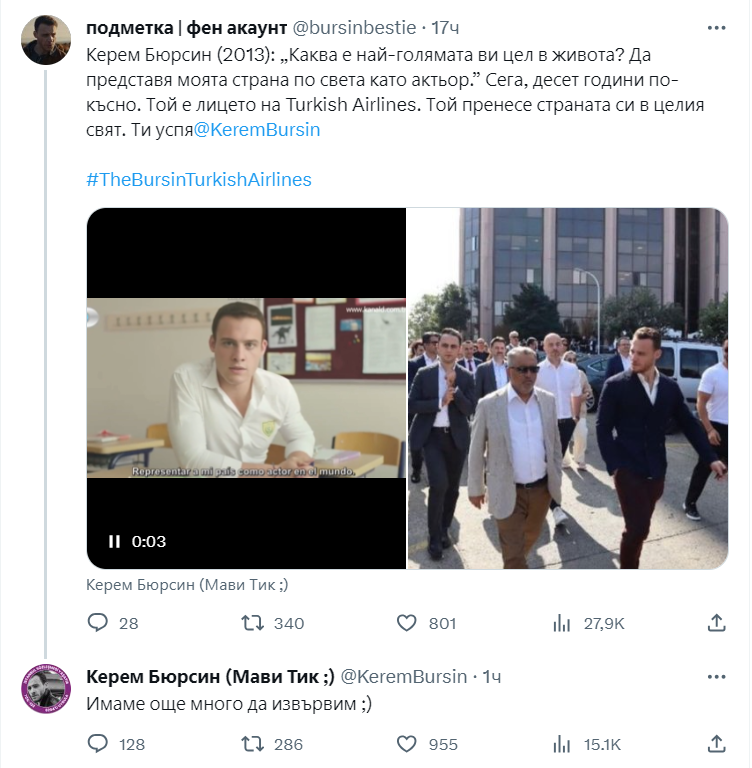
Task: Share Kerem Bursin's reply tweet
Action: click(x=716, y=744)
